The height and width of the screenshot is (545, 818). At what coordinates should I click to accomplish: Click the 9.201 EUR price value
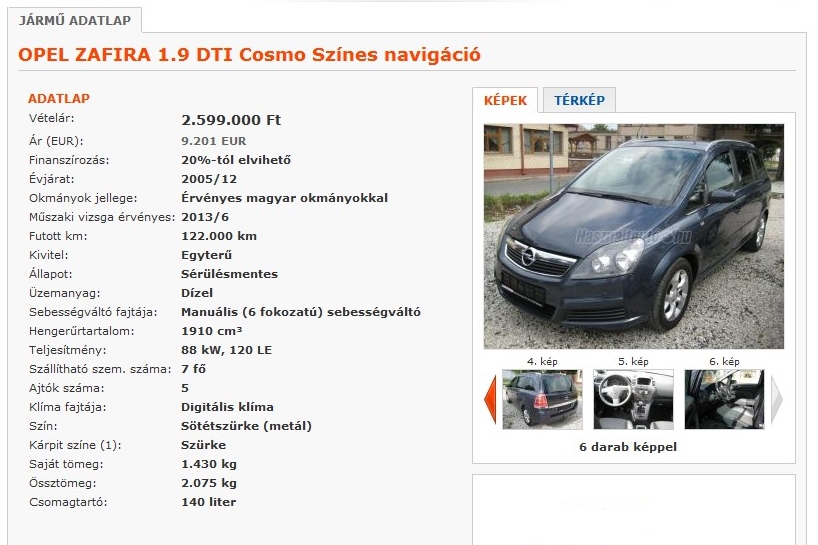click(213, 141)
